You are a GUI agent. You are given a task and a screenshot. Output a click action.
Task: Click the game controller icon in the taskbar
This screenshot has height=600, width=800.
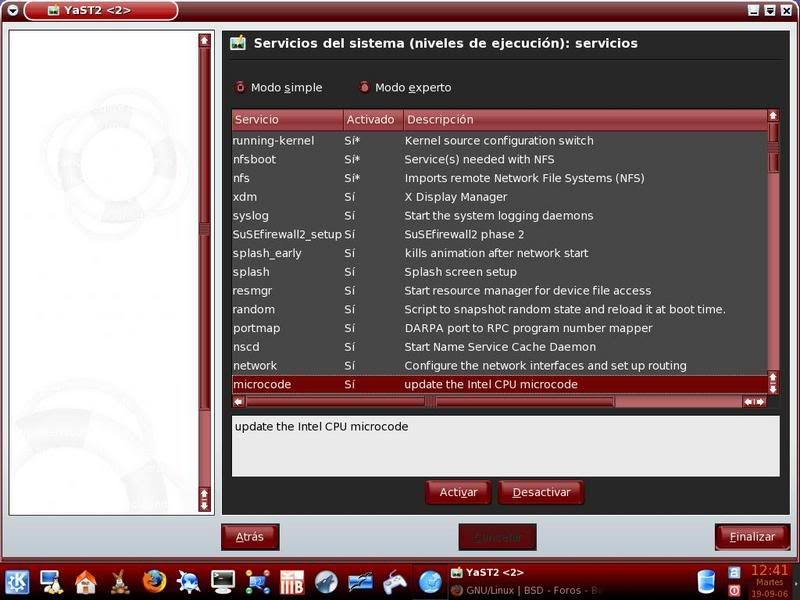point(395,581)
